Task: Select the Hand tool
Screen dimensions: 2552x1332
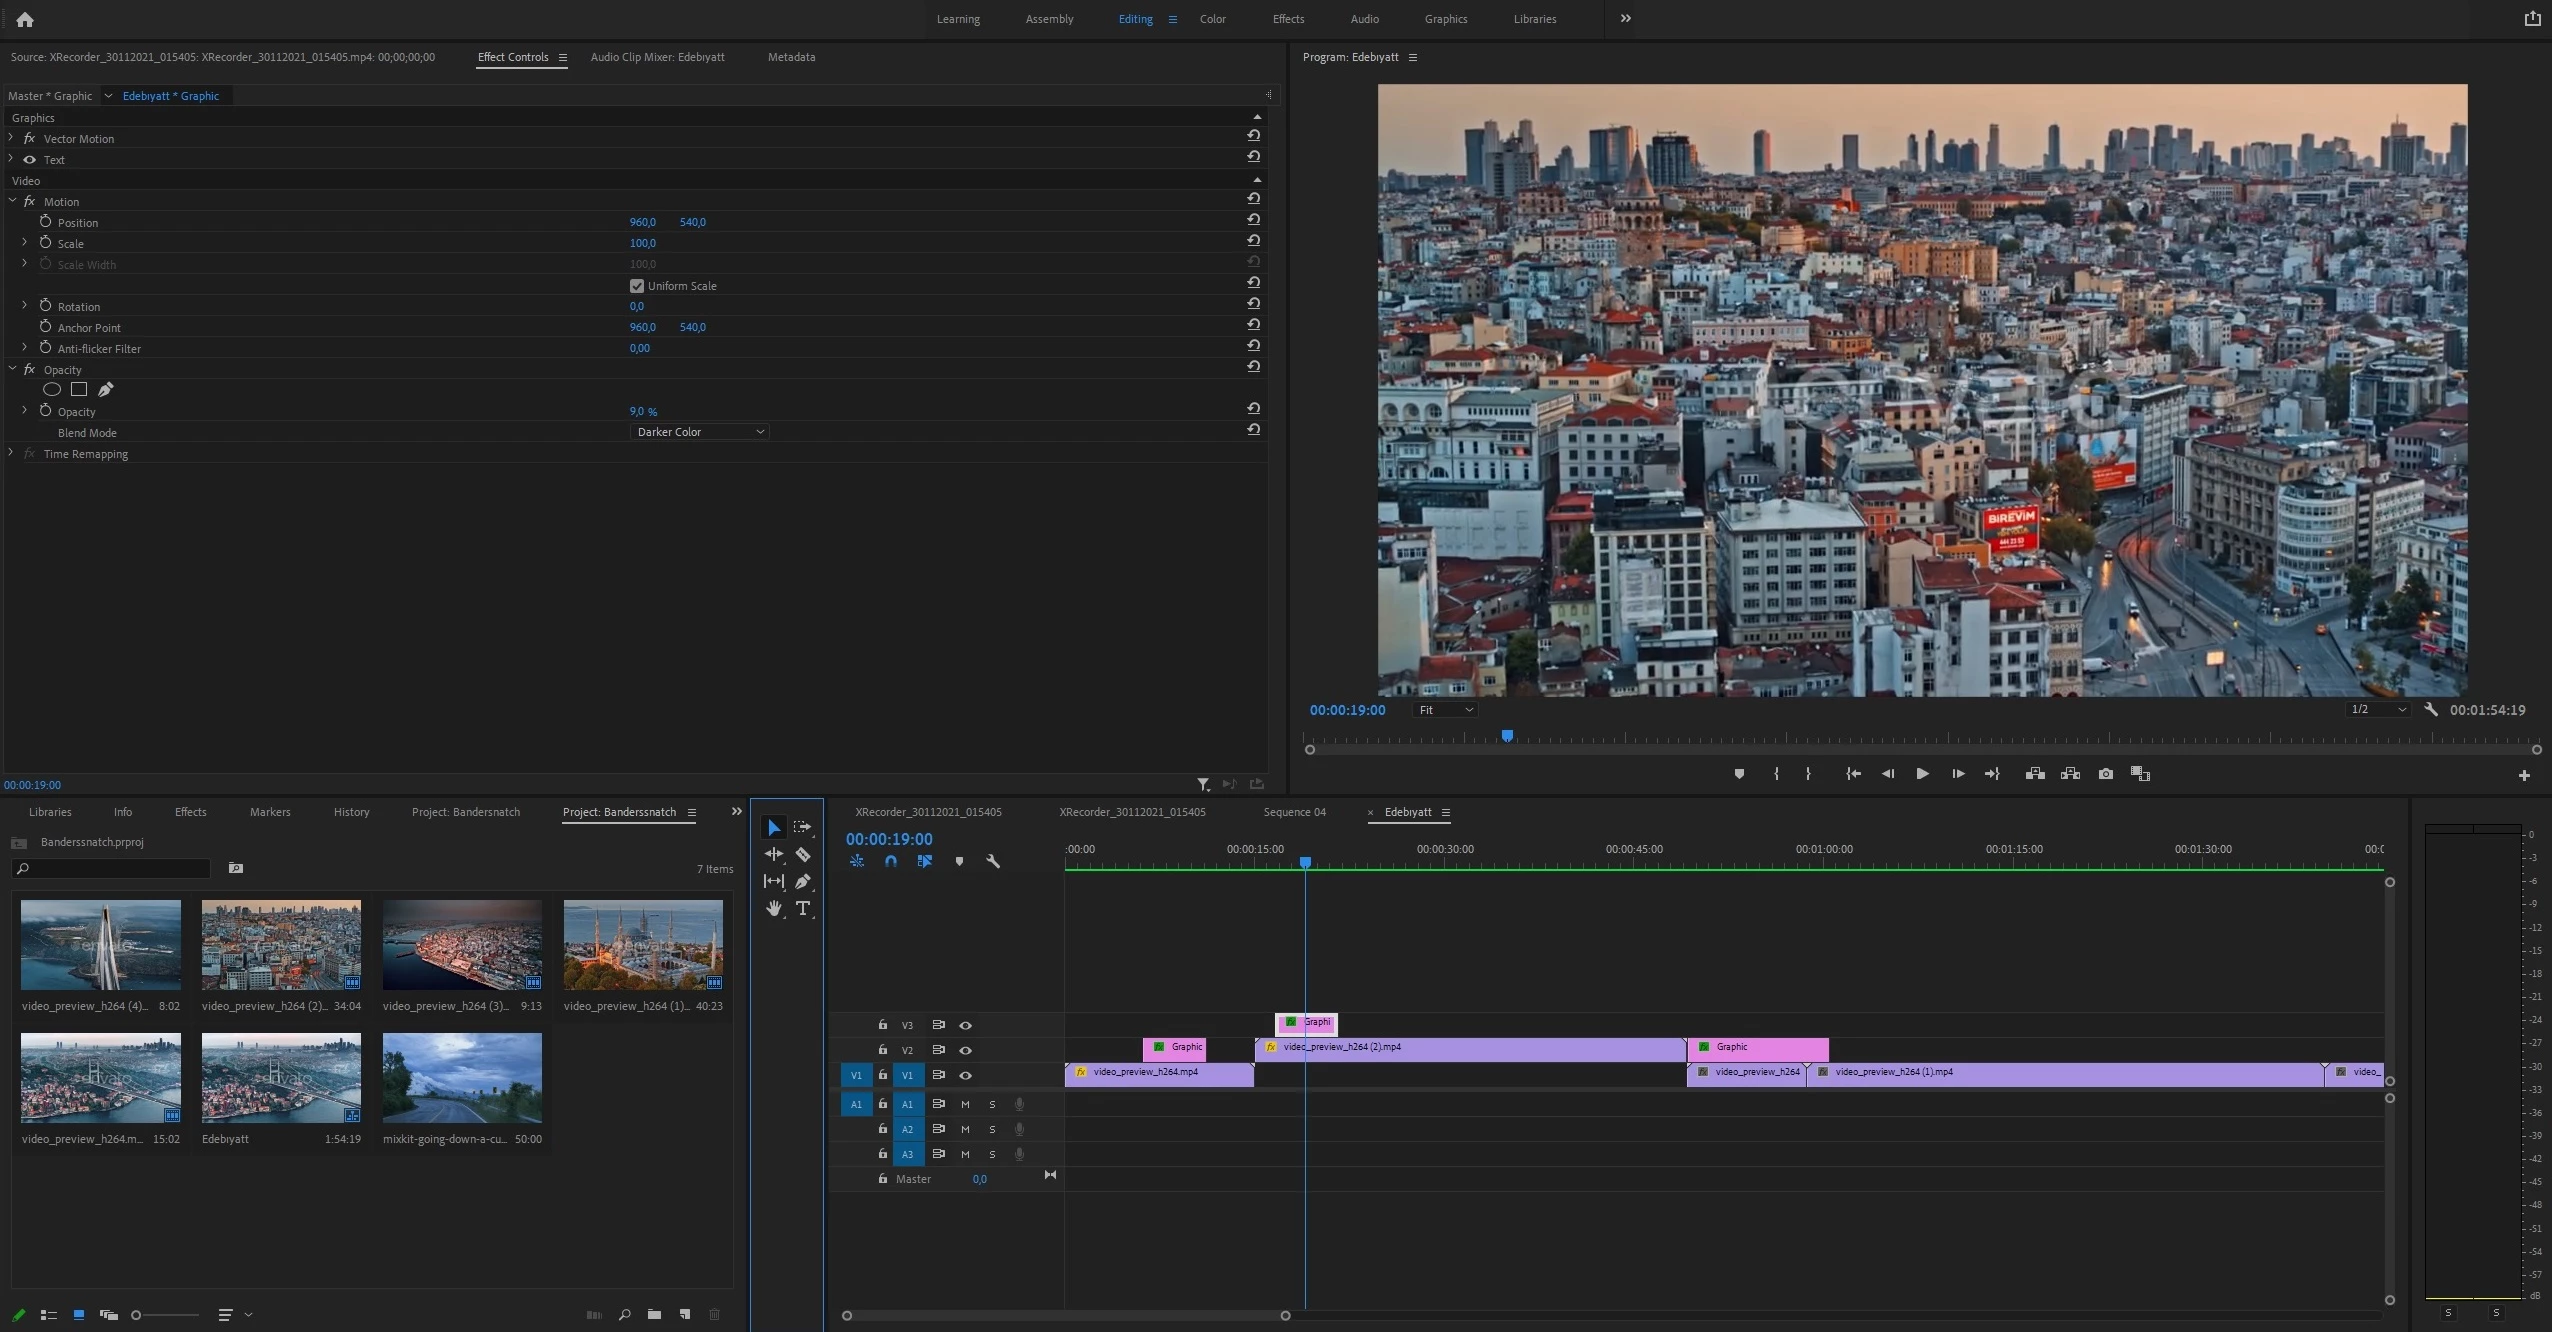Action: coord(774,908)
